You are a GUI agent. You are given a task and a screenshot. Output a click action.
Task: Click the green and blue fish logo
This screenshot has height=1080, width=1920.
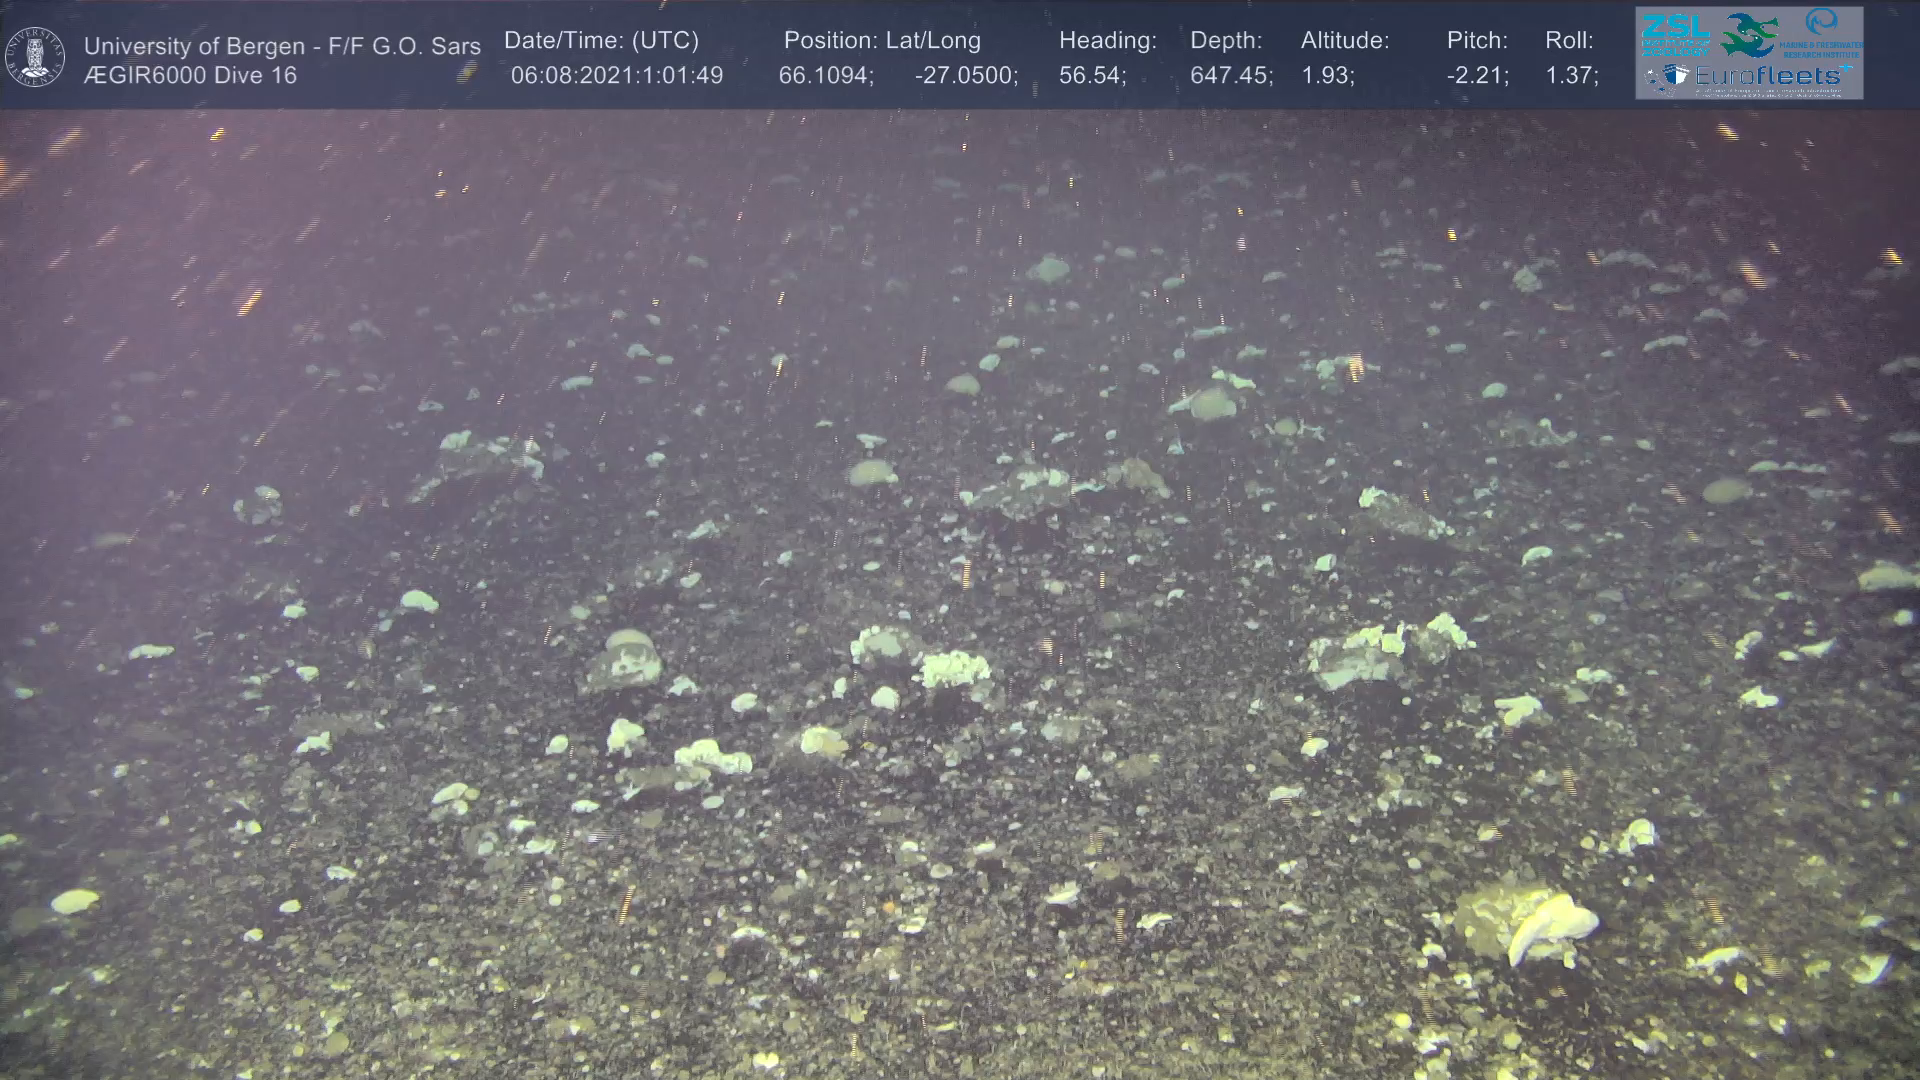[1748, 35]
